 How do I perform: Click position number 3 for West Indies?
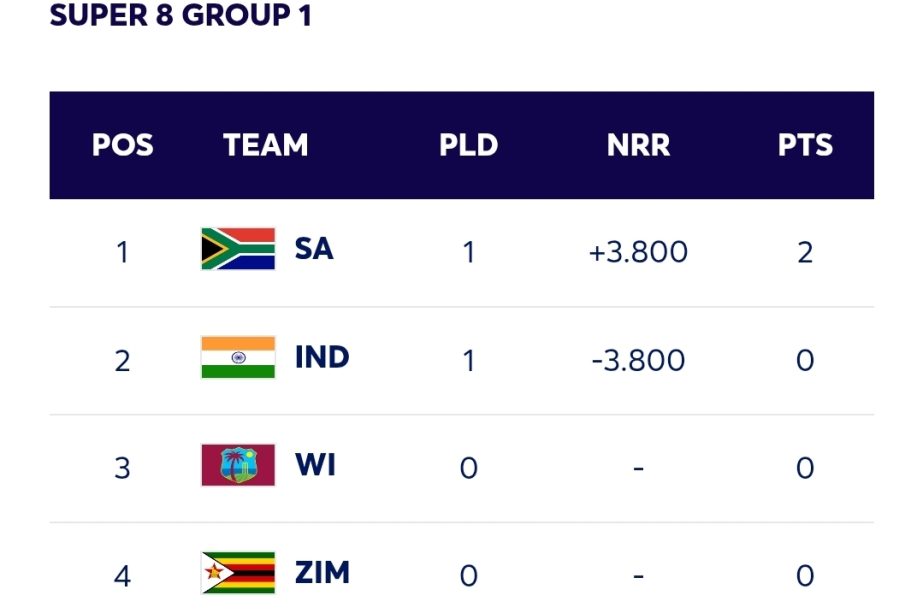pos(122,467)
